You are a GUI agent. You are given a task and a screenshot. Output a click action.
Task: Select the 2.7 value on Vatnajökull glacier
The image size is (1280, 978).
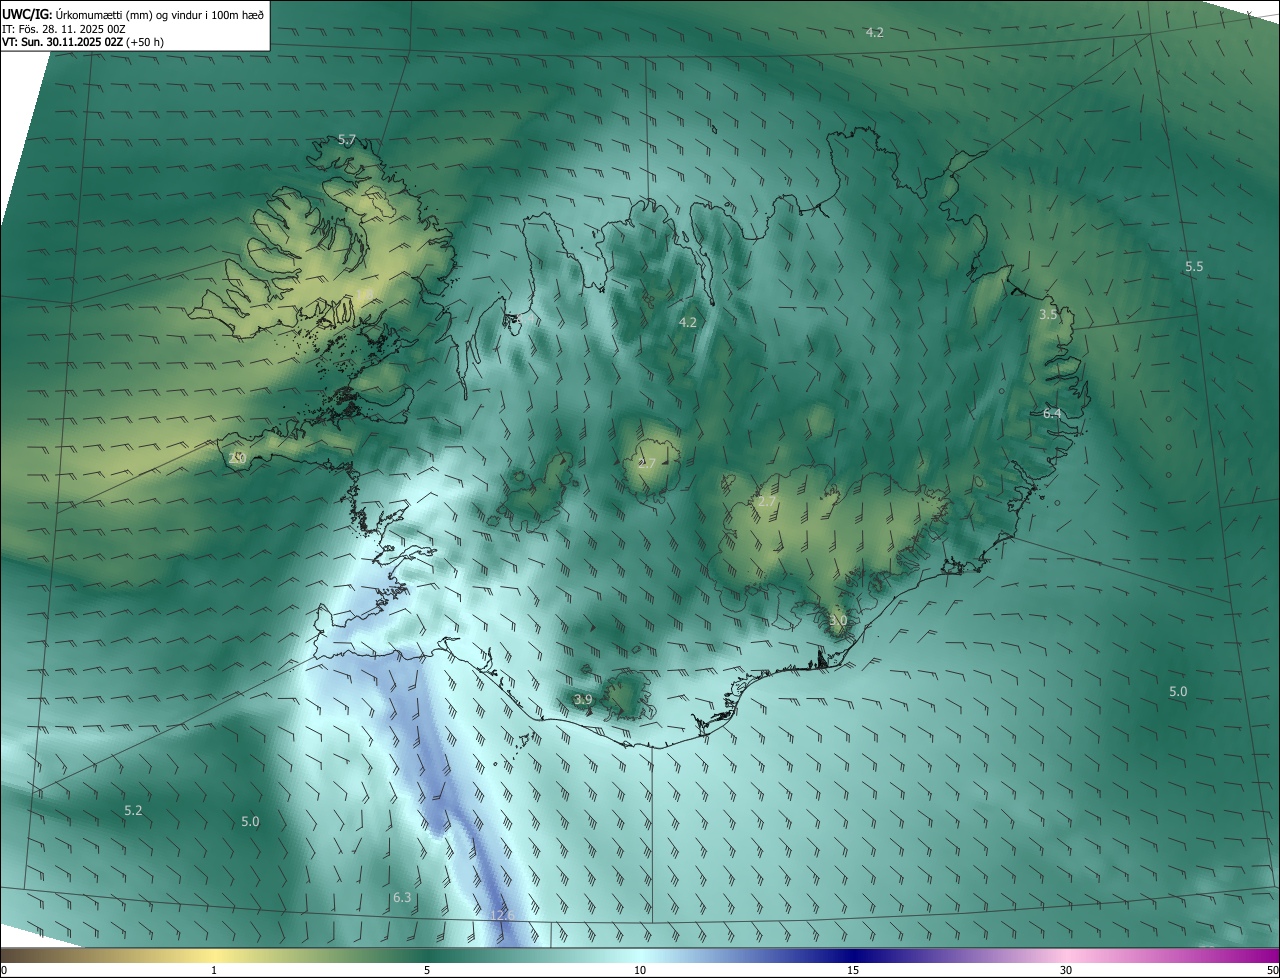click(767, 501)
